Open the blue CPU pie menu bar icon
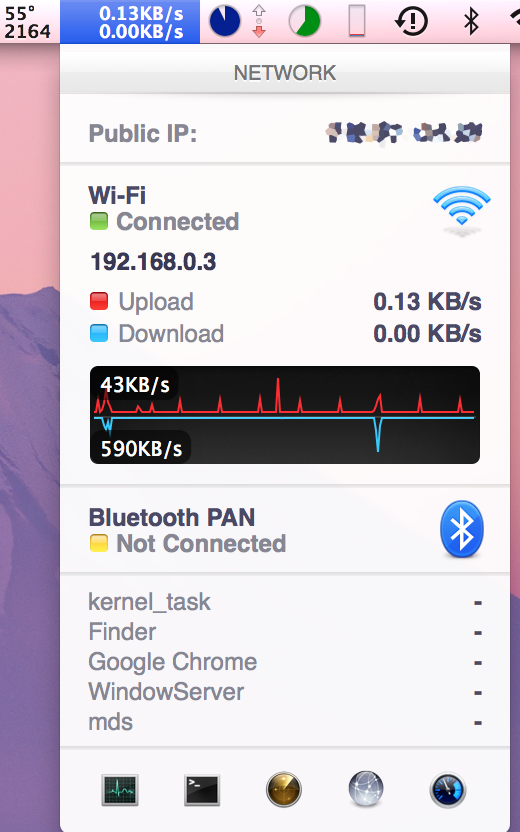Image resolution: width=520 pixels, height=832 pixels. point(224,21)
